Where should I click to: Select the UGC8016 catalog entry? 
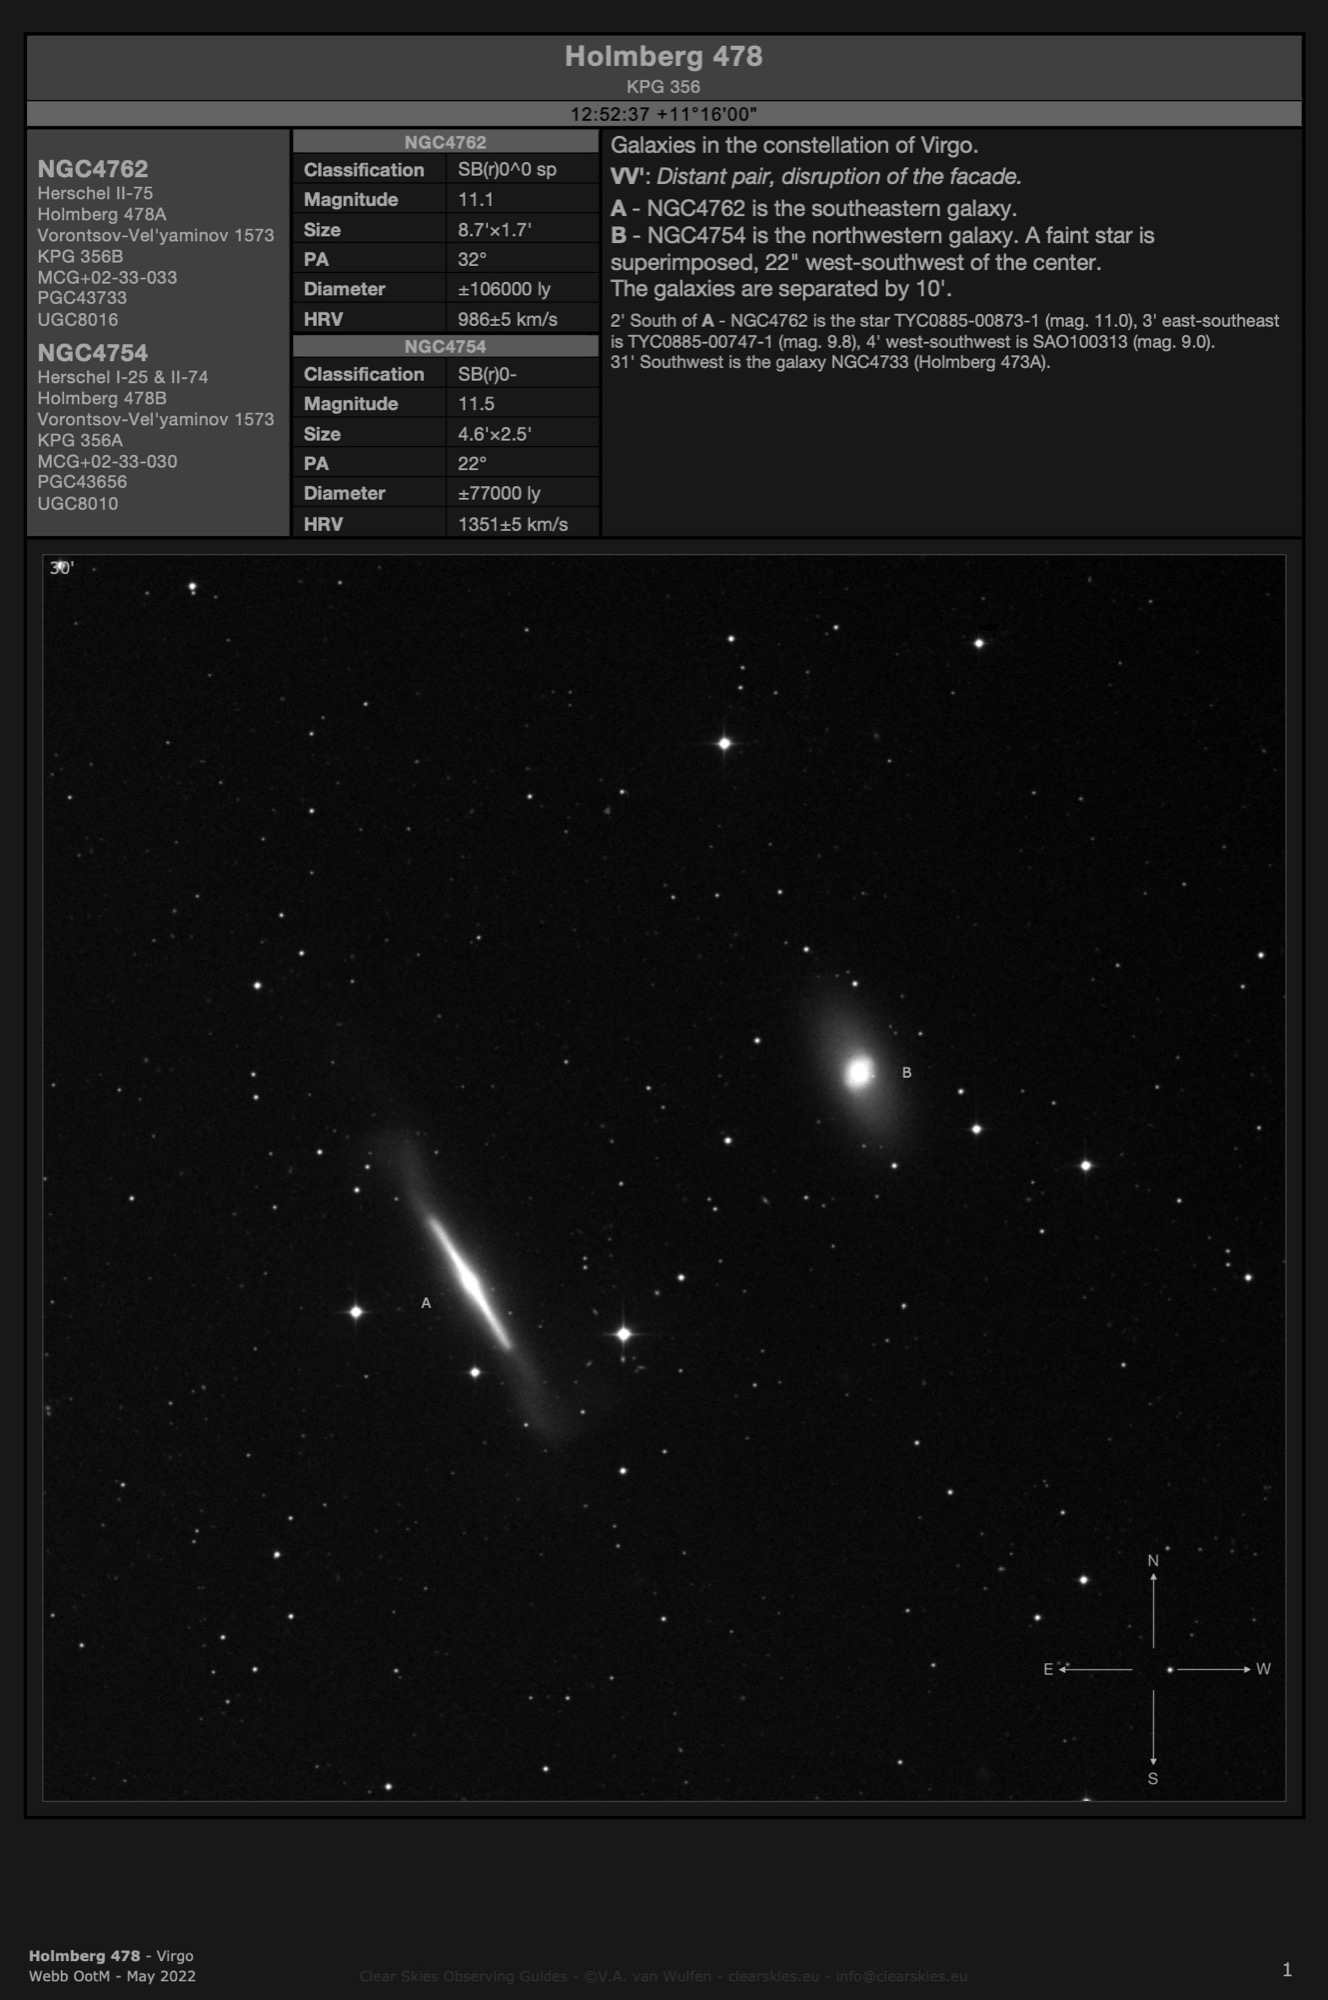pos(78,320)
